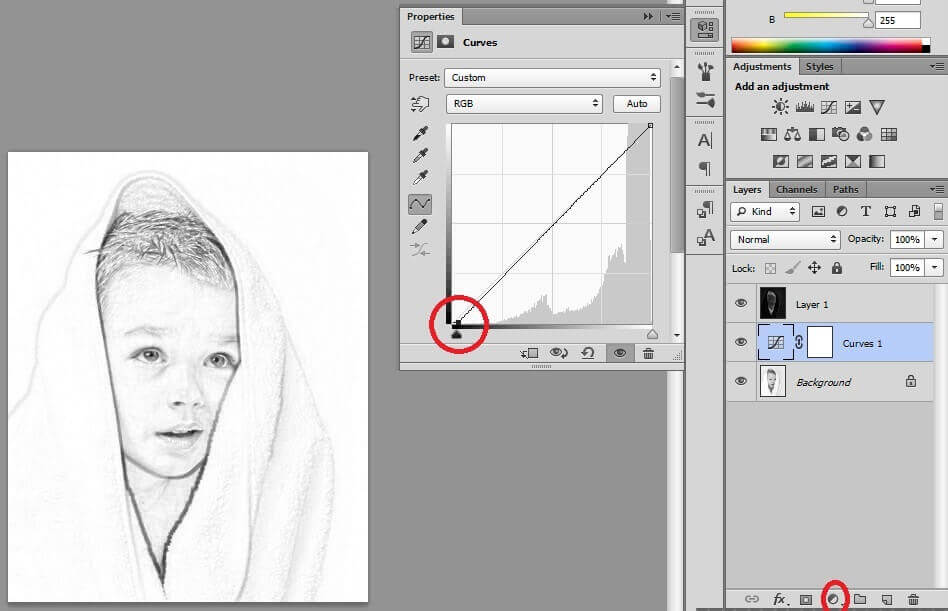
Task: Create new fill or adjustment layer icon
Action: click(x=832, y=599)
